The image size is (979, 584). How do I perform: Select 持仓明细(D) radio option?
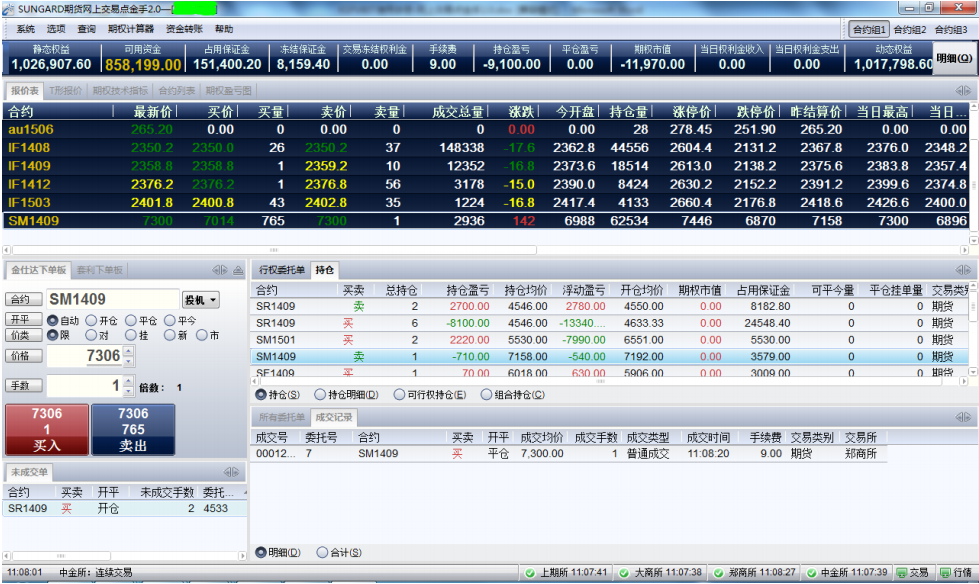coord(320,395)
